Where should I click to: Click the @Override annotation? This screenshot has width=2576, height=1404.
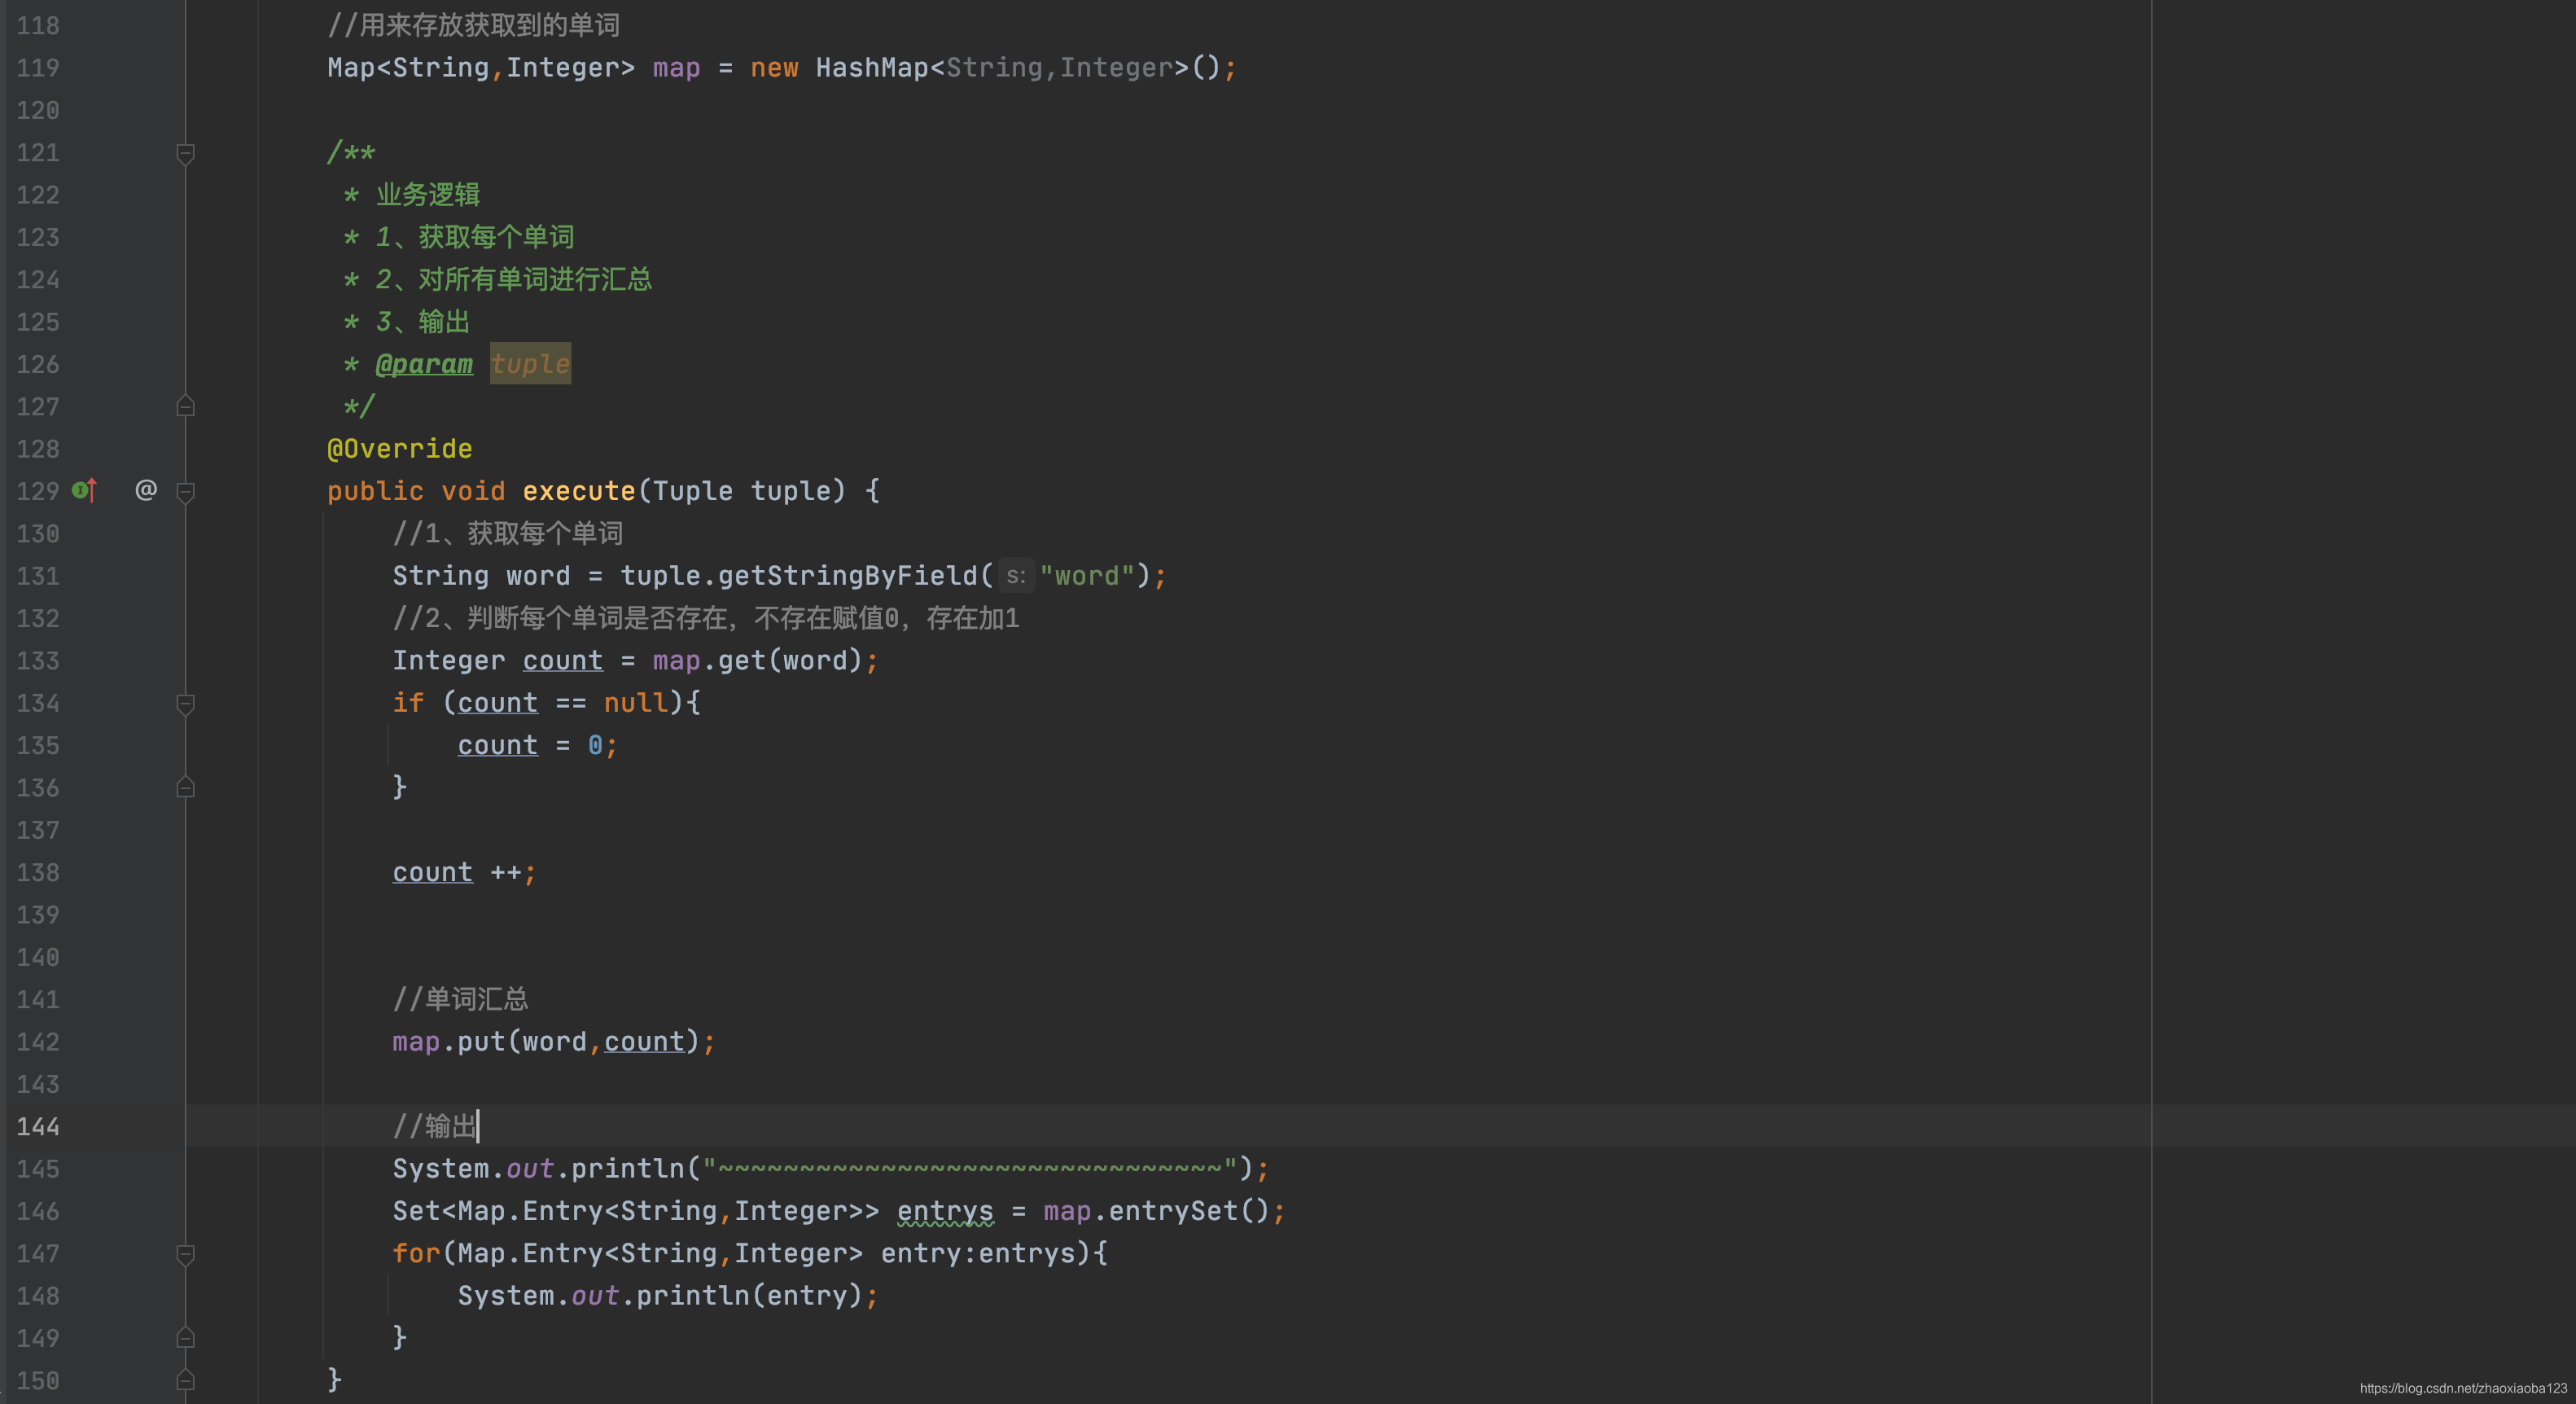400,448
